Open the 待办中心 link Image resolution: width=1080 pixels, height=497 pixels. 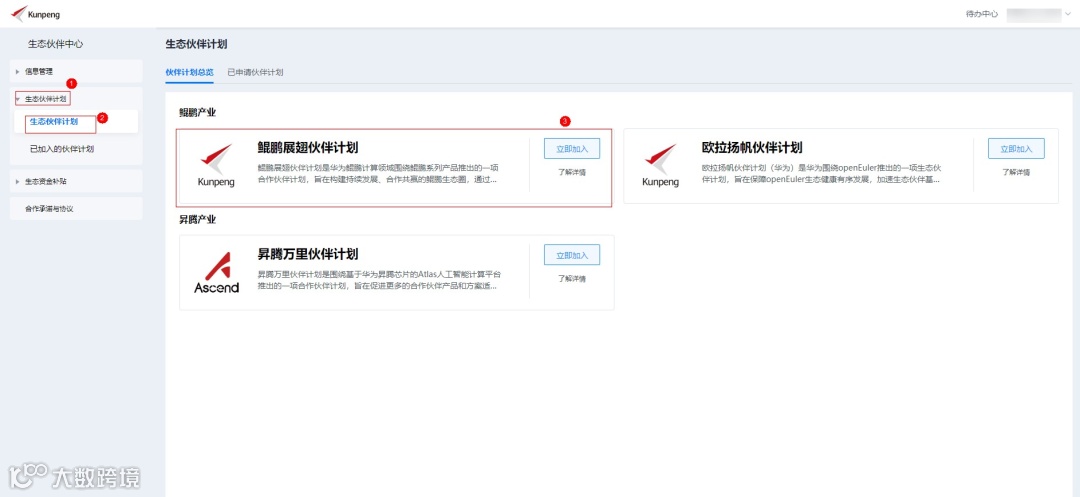pos(982,14)
